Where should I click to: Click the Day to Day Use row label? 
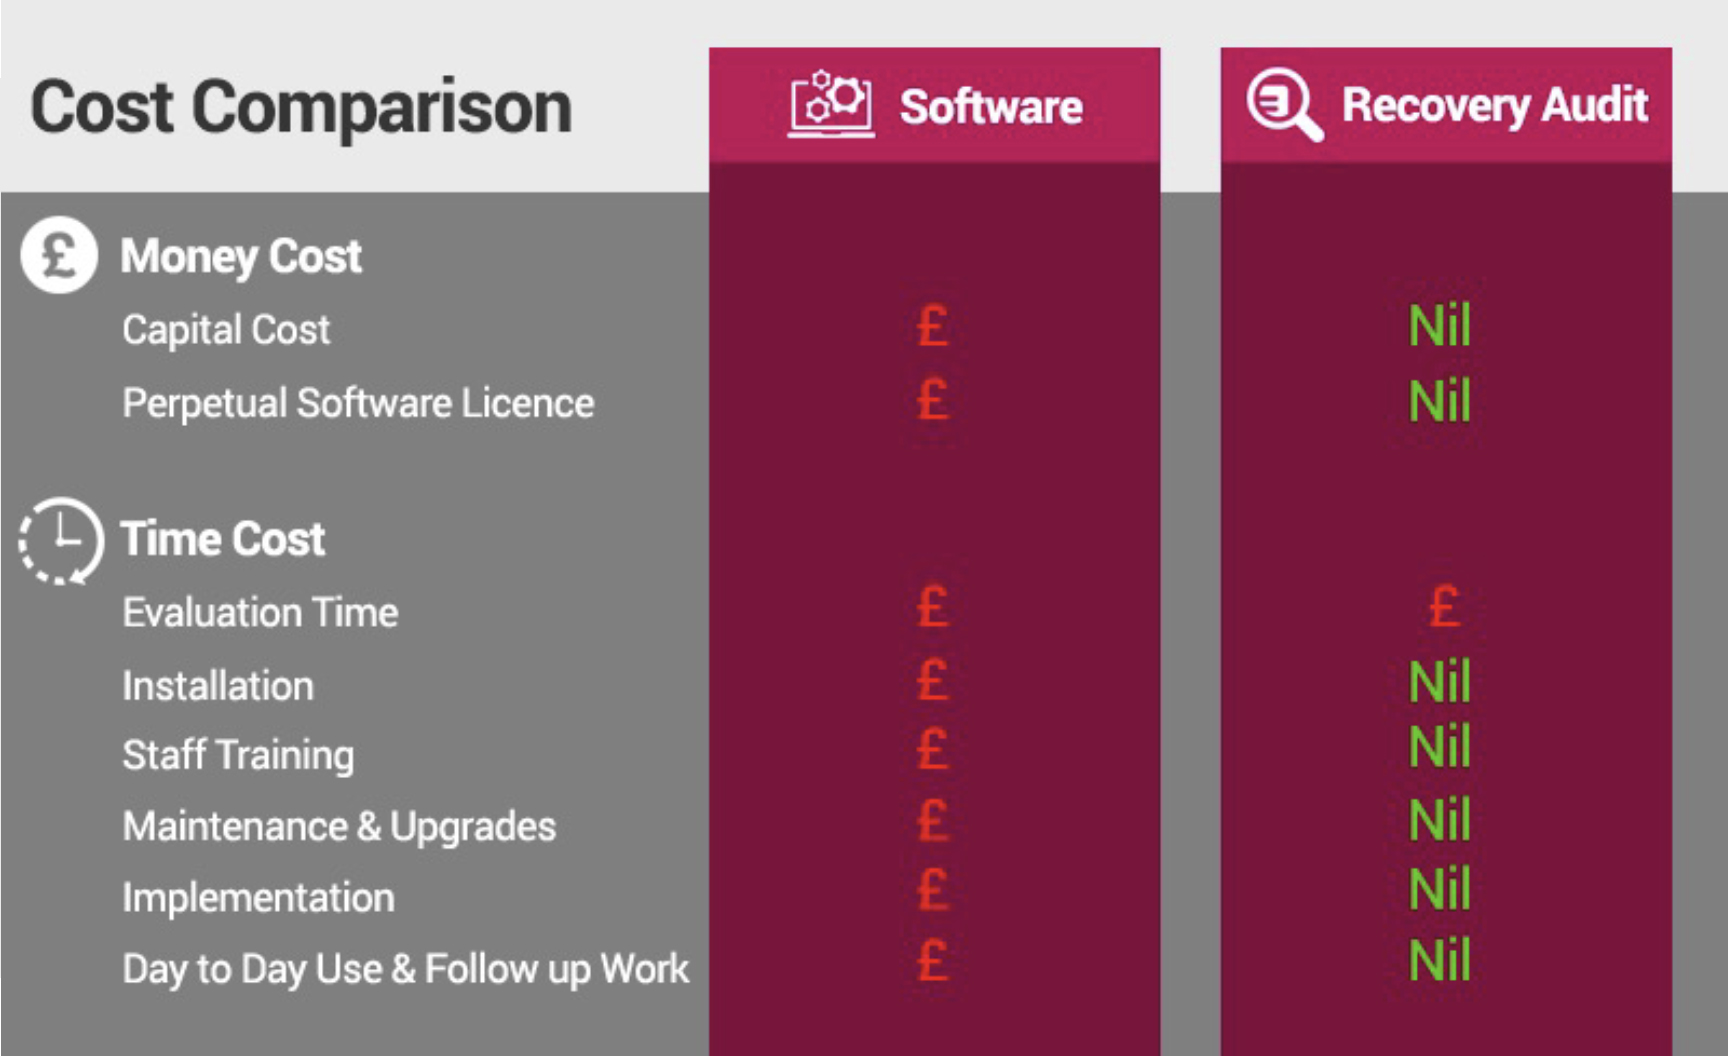(406, 969)
